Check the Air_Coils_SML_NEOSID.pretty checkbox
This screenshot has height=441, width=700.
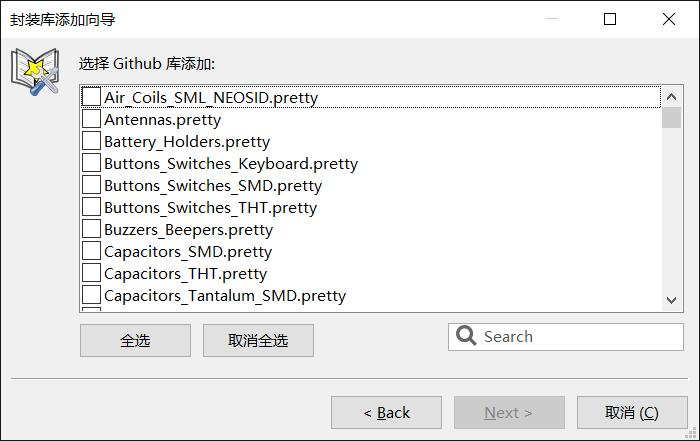91,97
